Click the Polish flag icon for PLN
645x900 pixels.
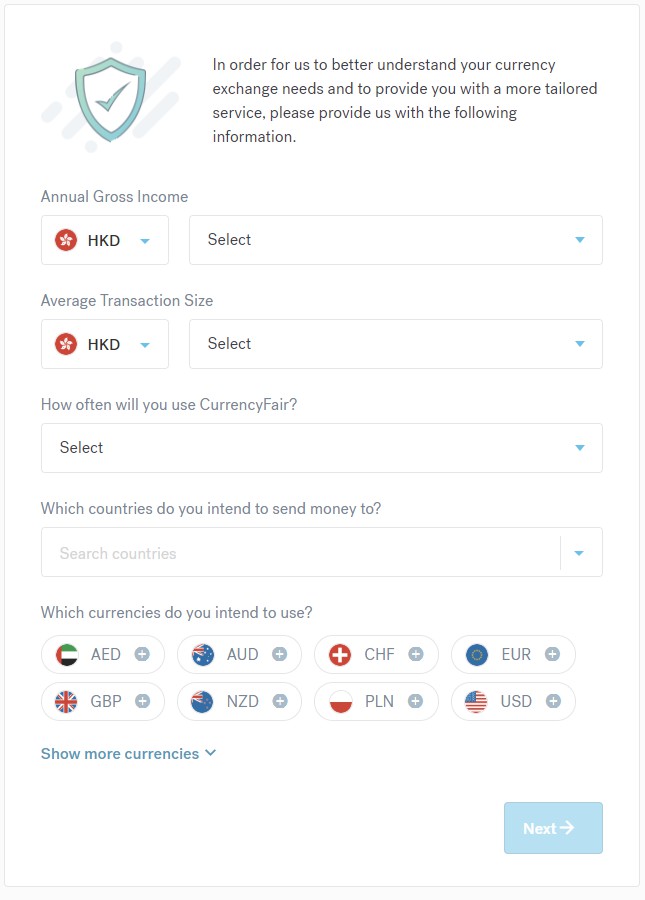(x=340, y=701)
